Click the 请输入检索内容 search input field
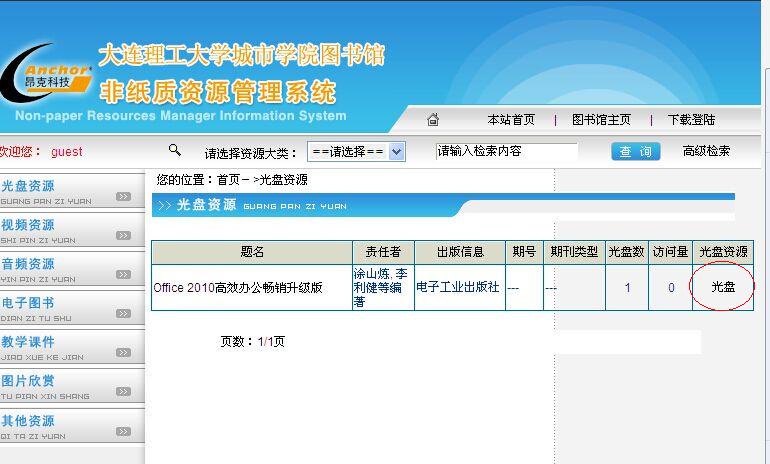Screen dimensions: 770x464 coord(507,151)
